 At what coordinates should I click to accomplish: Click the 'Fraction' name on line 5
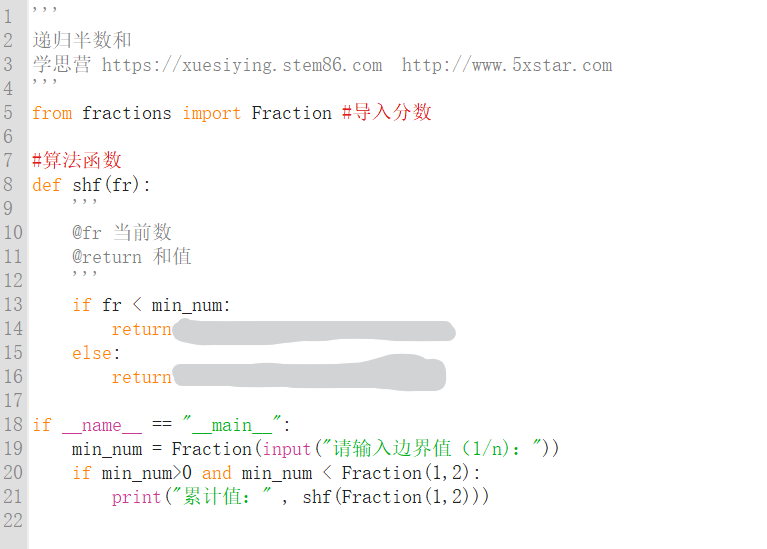pyautogui.click(x=292, y=113)
